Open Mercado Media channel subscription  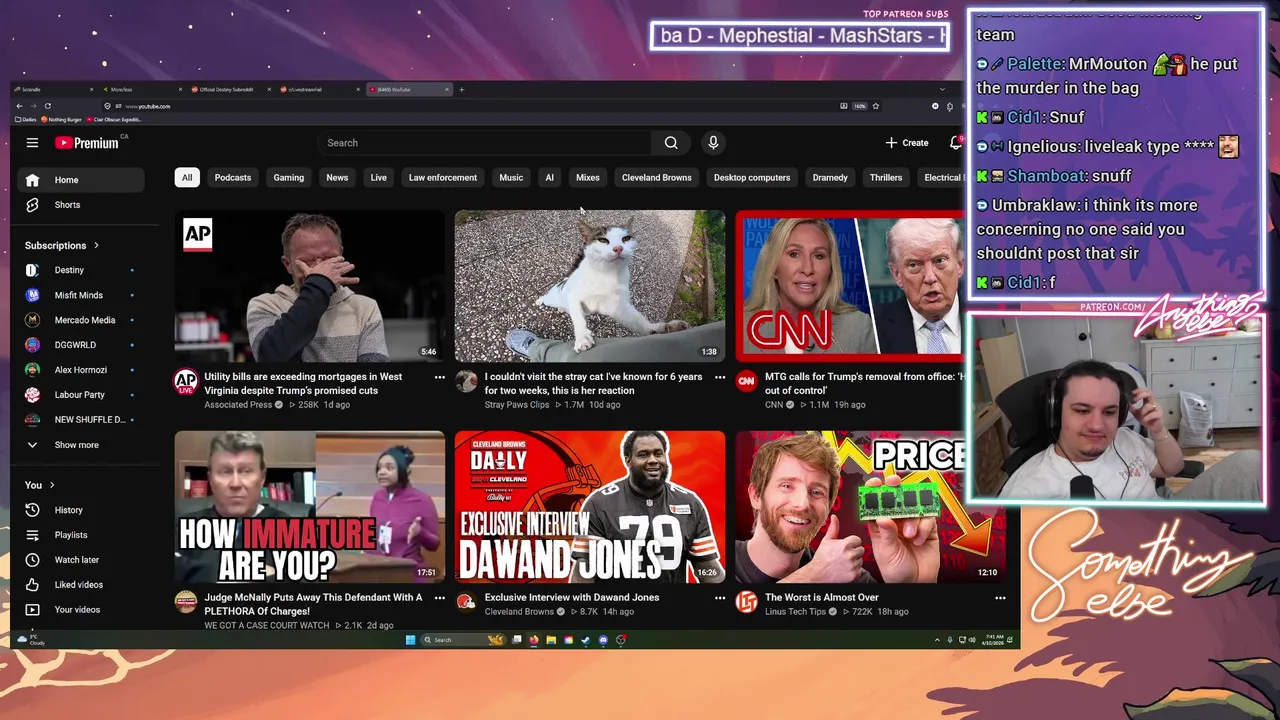[x=81, y=320]
